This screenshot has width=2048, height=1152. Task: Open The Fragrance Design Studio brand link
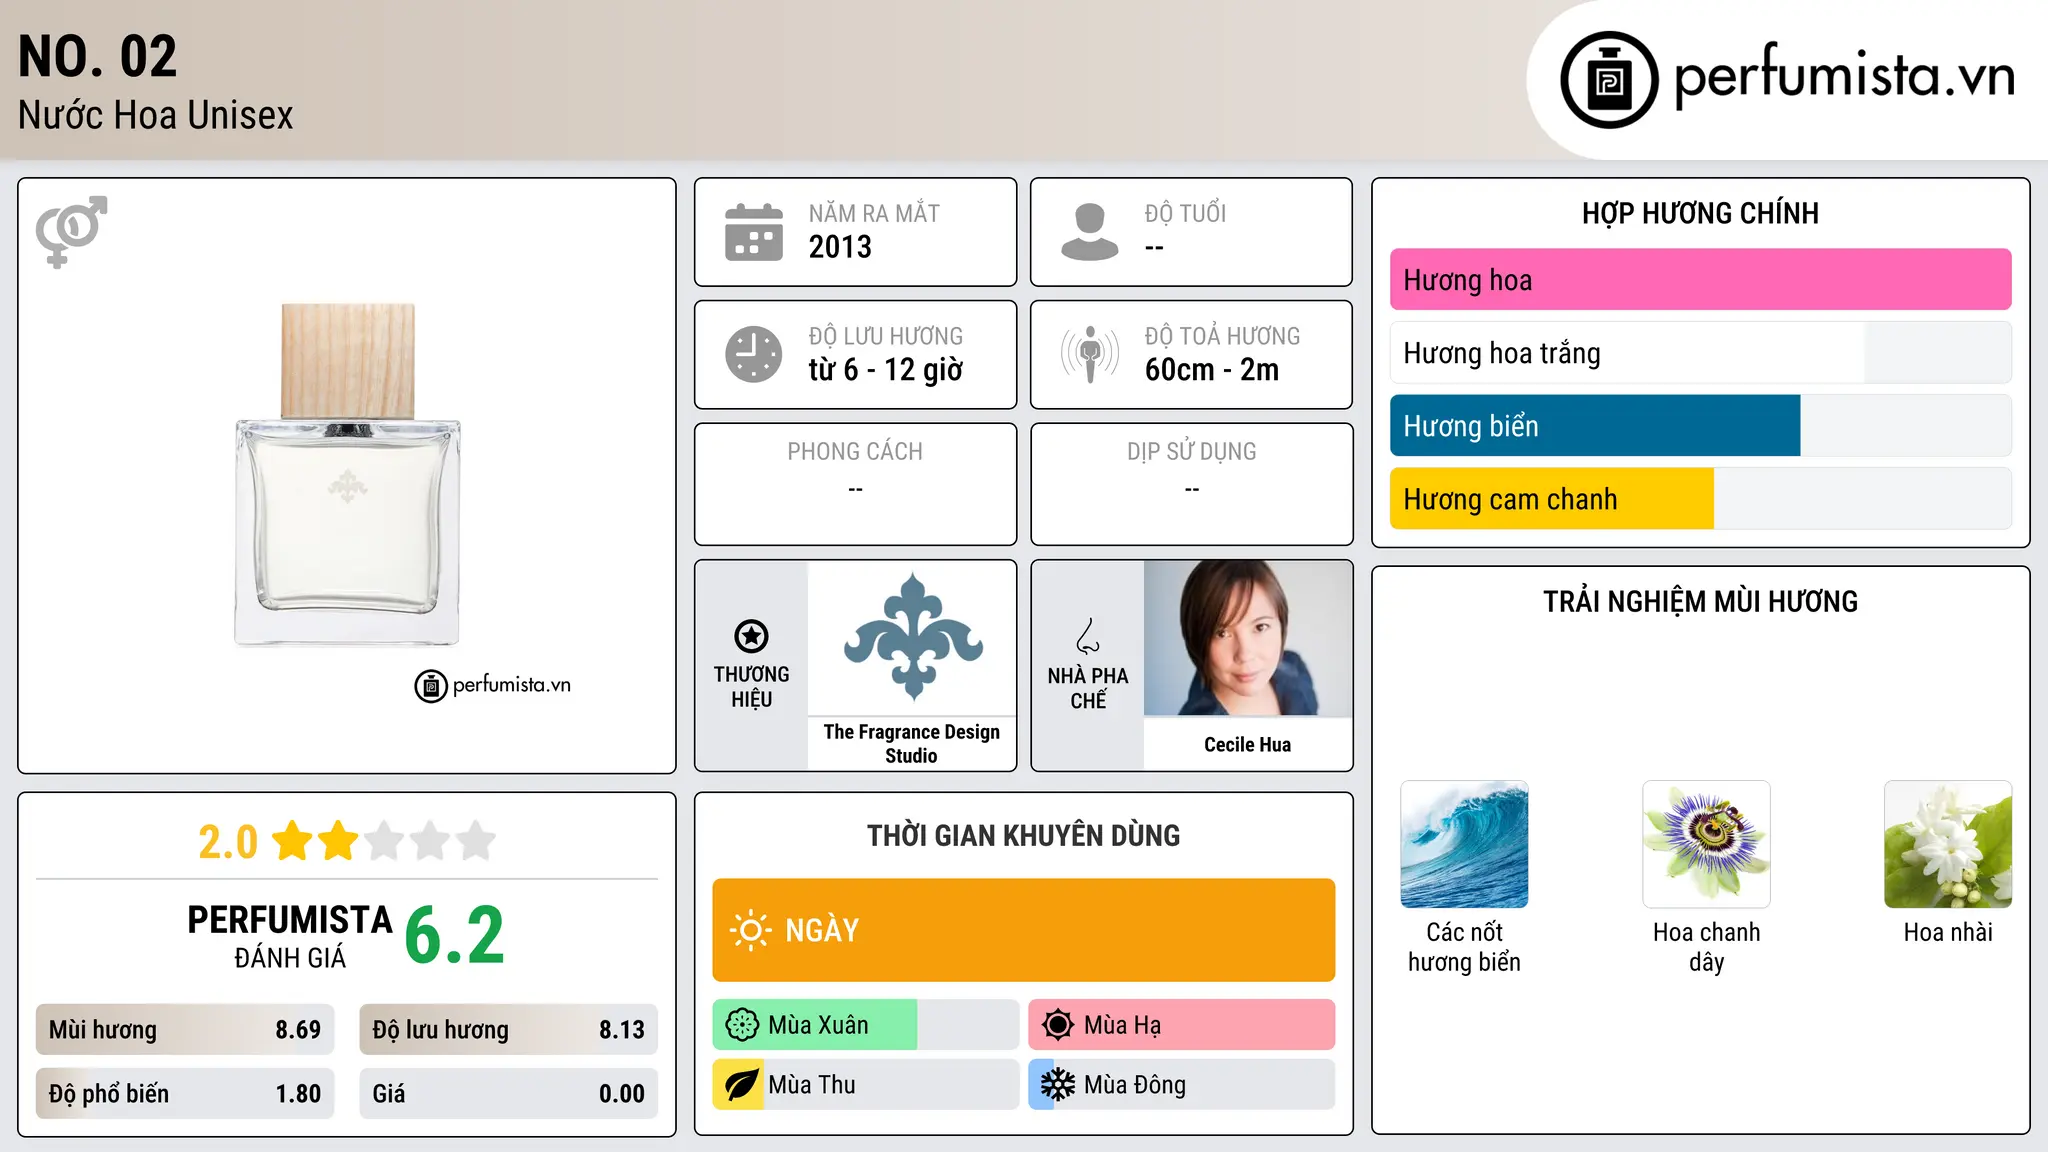[912, 744]
